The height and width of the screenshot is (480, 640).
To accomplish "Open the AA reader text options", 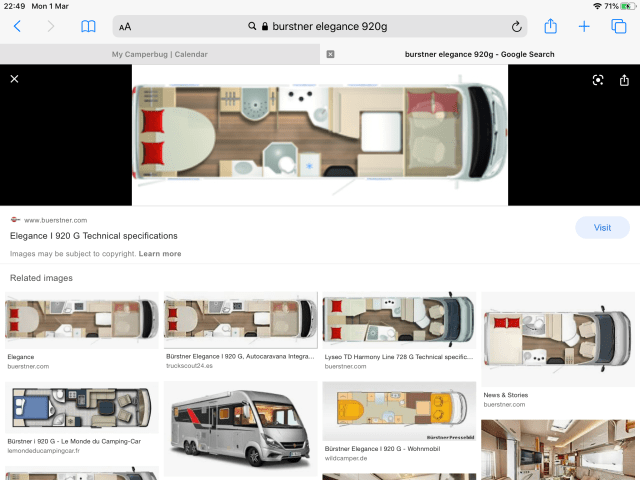I will point(125,27).
